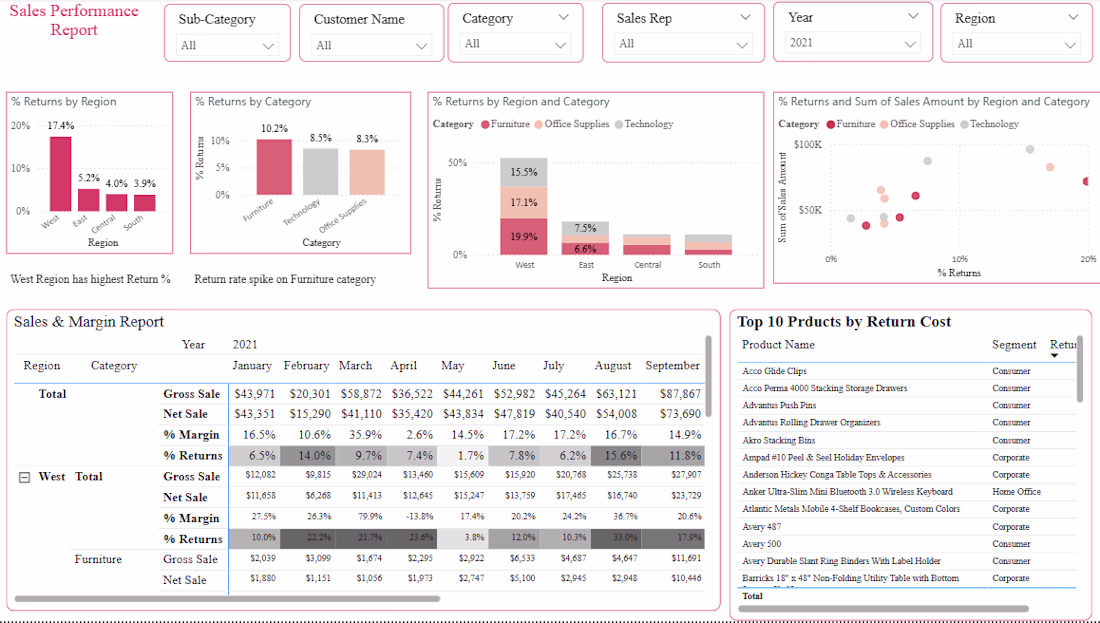1100x623 pixels.
Task: Open the Sales Rep All value dropdown
Action: (684, 44)
